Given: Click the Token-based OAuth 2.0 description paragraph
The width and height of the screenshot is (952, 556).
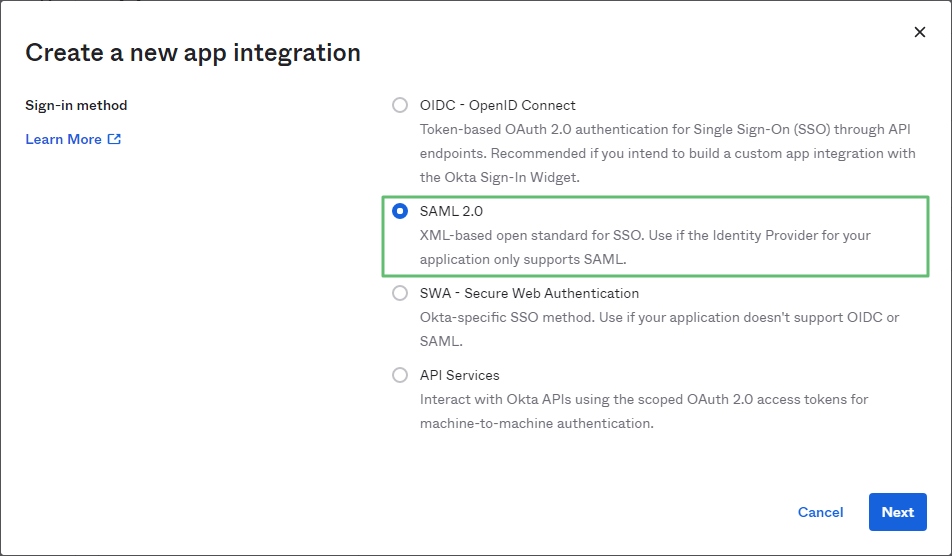Looking at the screenshot, I should point(667,154).
